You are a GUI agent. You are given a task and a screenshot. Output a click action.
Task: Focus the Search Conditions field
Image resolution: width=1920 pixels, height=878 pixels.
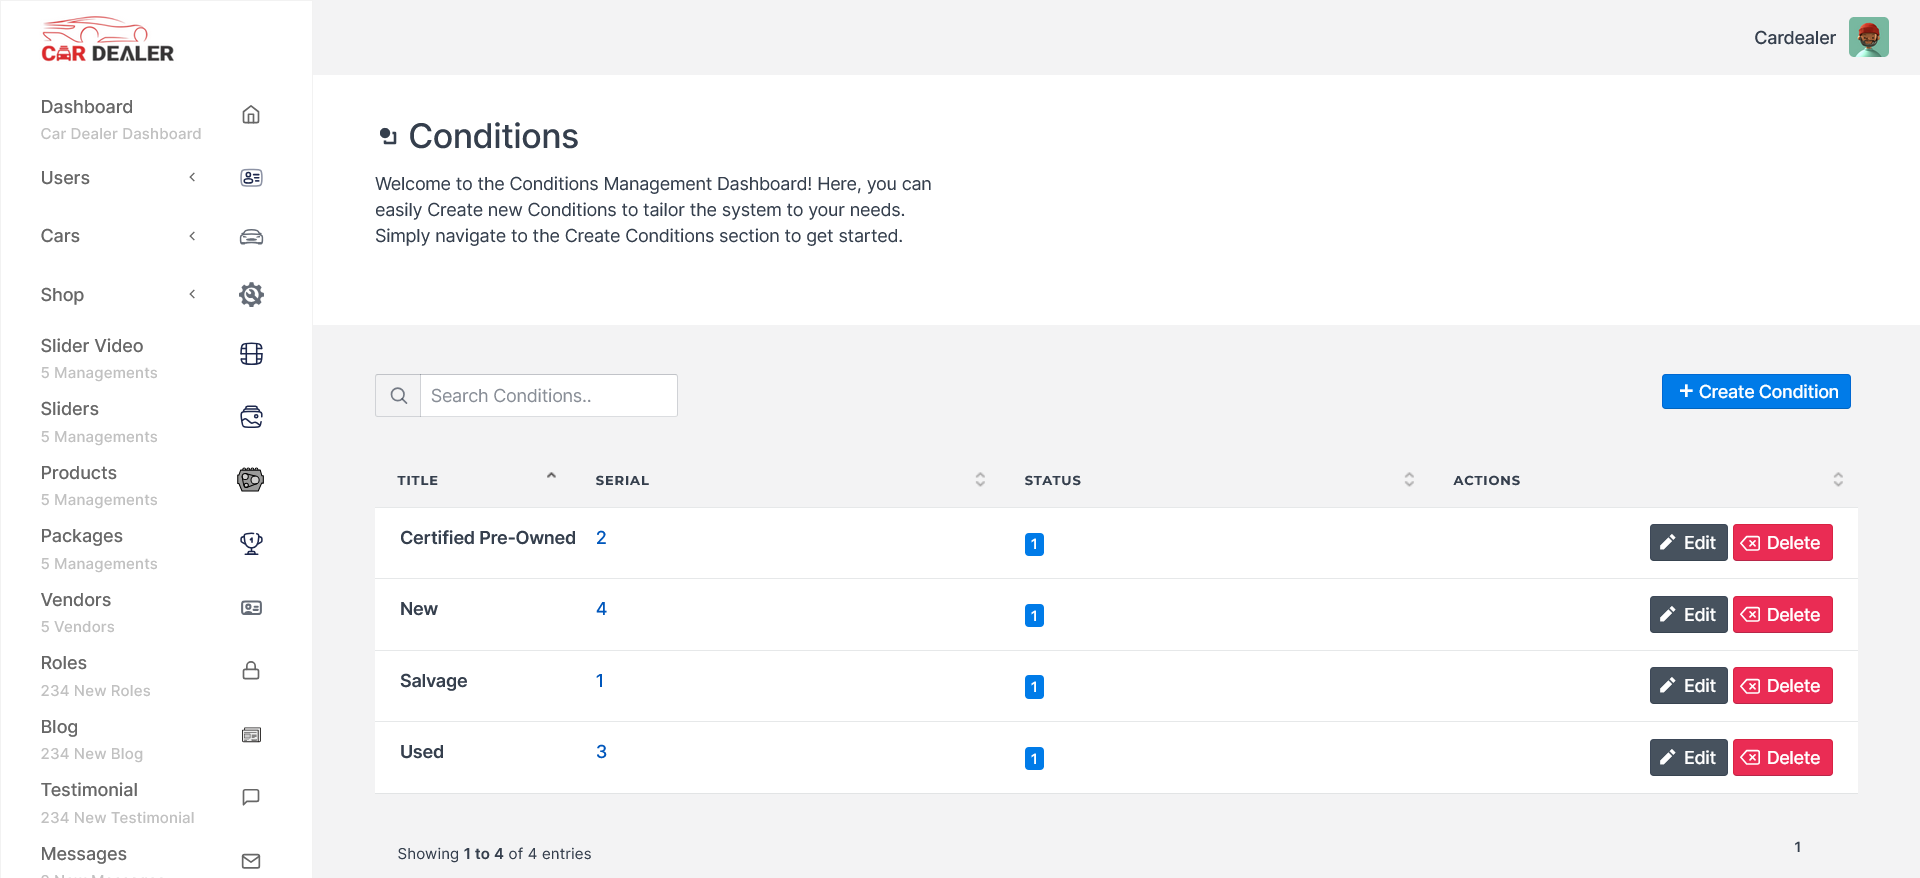548,396
